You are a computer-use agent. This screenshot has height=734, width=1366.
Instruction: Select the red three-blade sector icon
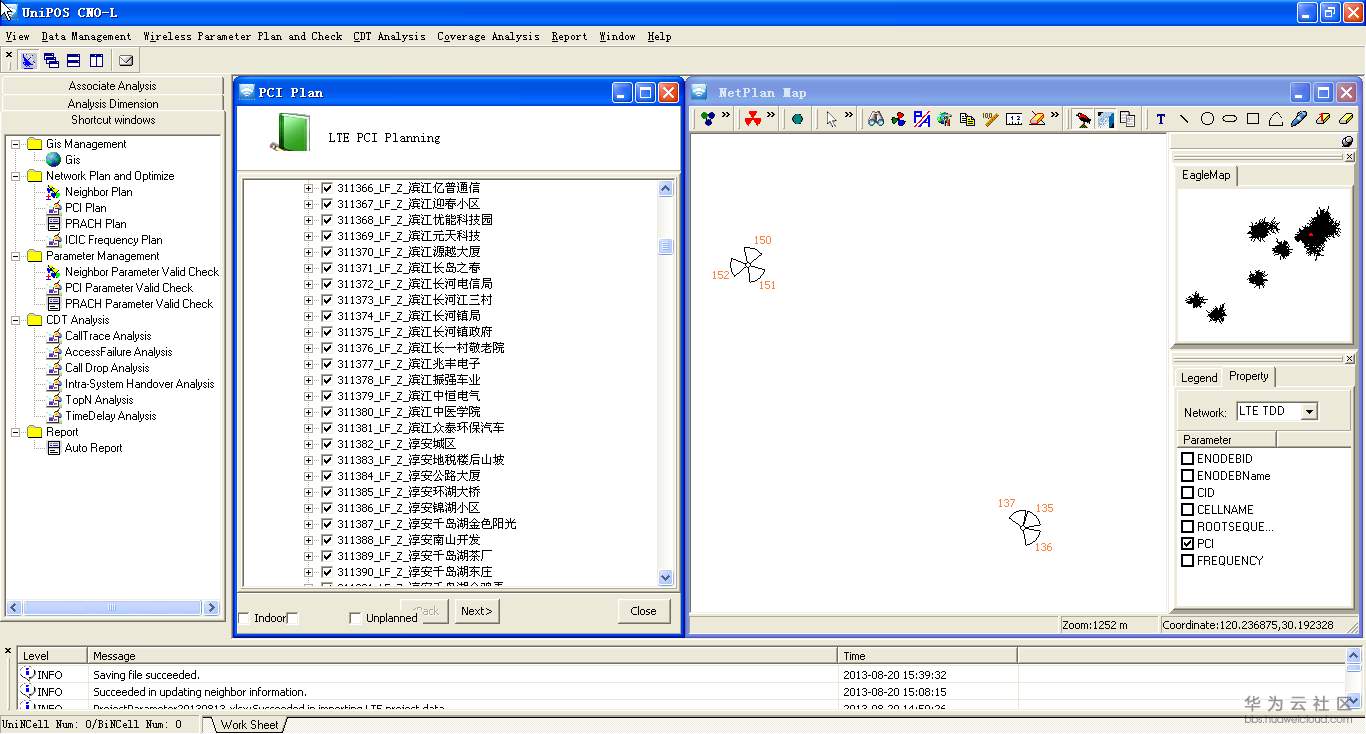tap(753, 119)
